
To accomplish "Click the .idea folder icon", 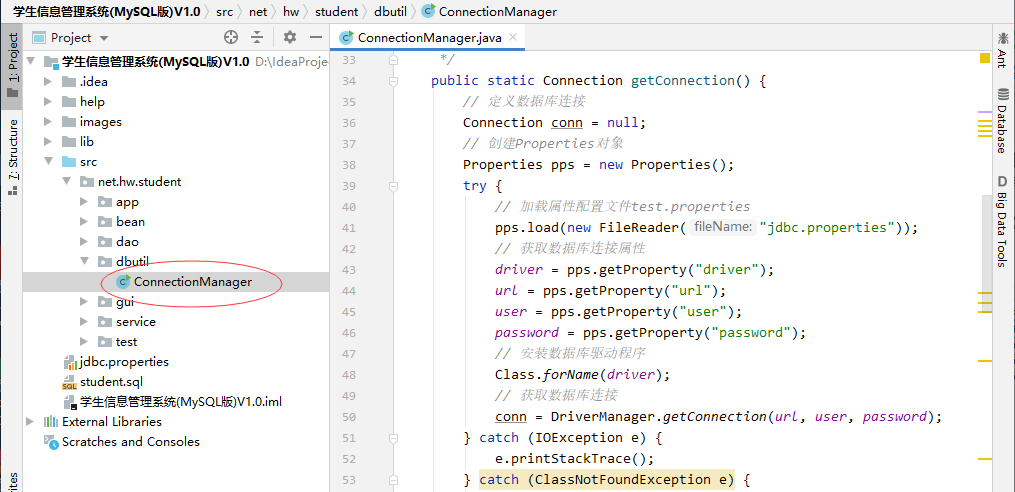I will tap(69, 82).
